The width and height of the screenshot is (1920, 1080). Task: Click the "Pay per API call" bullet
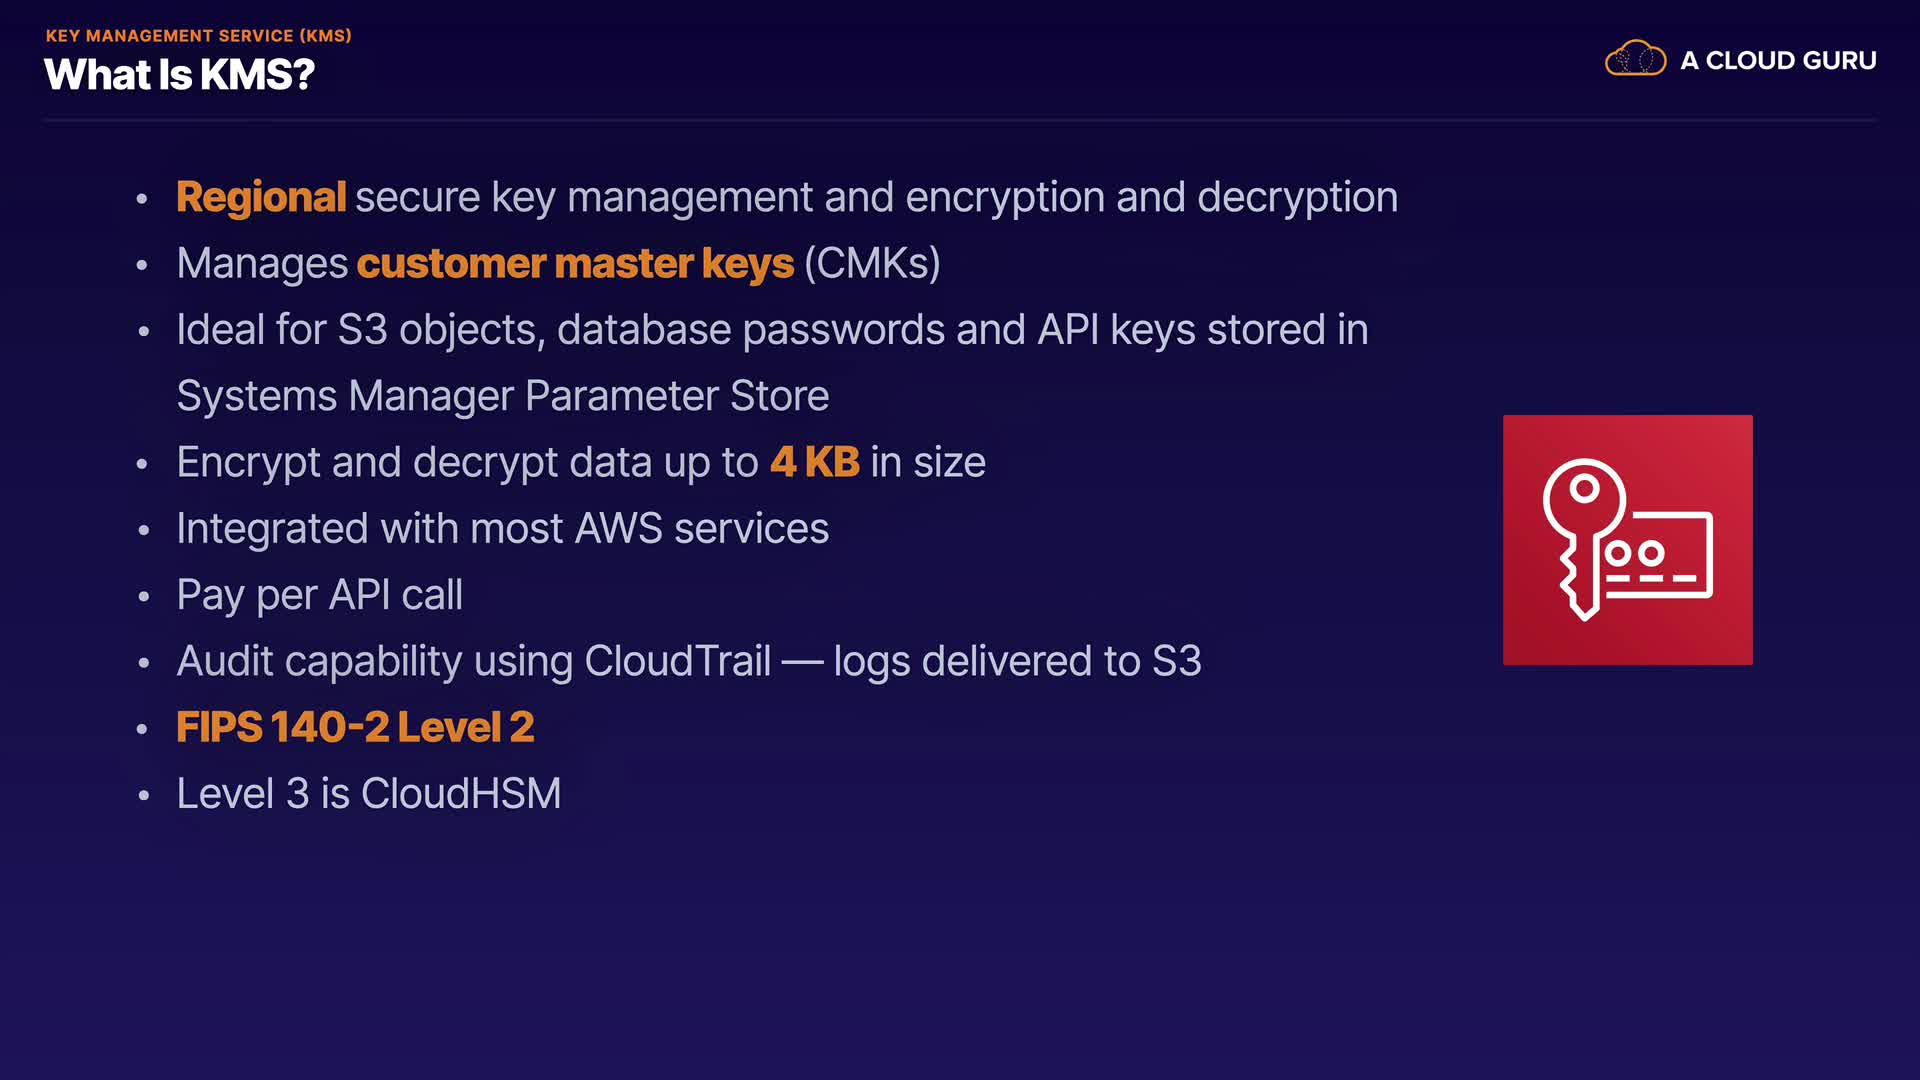320,595
